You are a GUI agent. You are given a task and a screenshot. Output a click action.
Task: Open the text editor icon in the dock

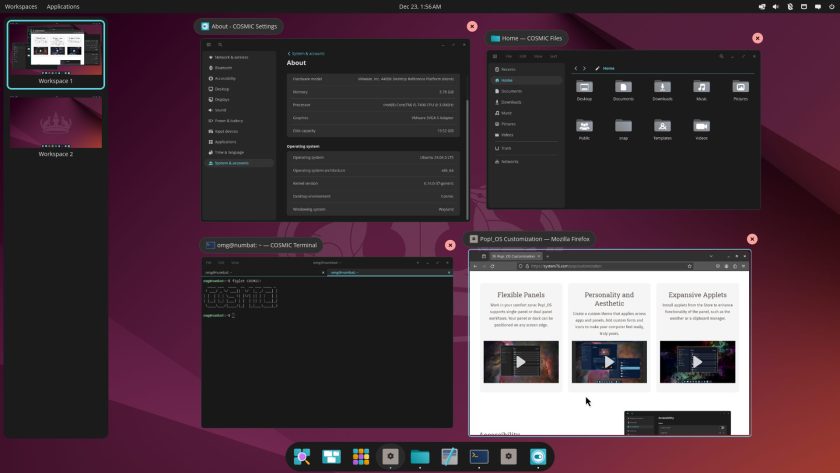[x=449, y=456]
